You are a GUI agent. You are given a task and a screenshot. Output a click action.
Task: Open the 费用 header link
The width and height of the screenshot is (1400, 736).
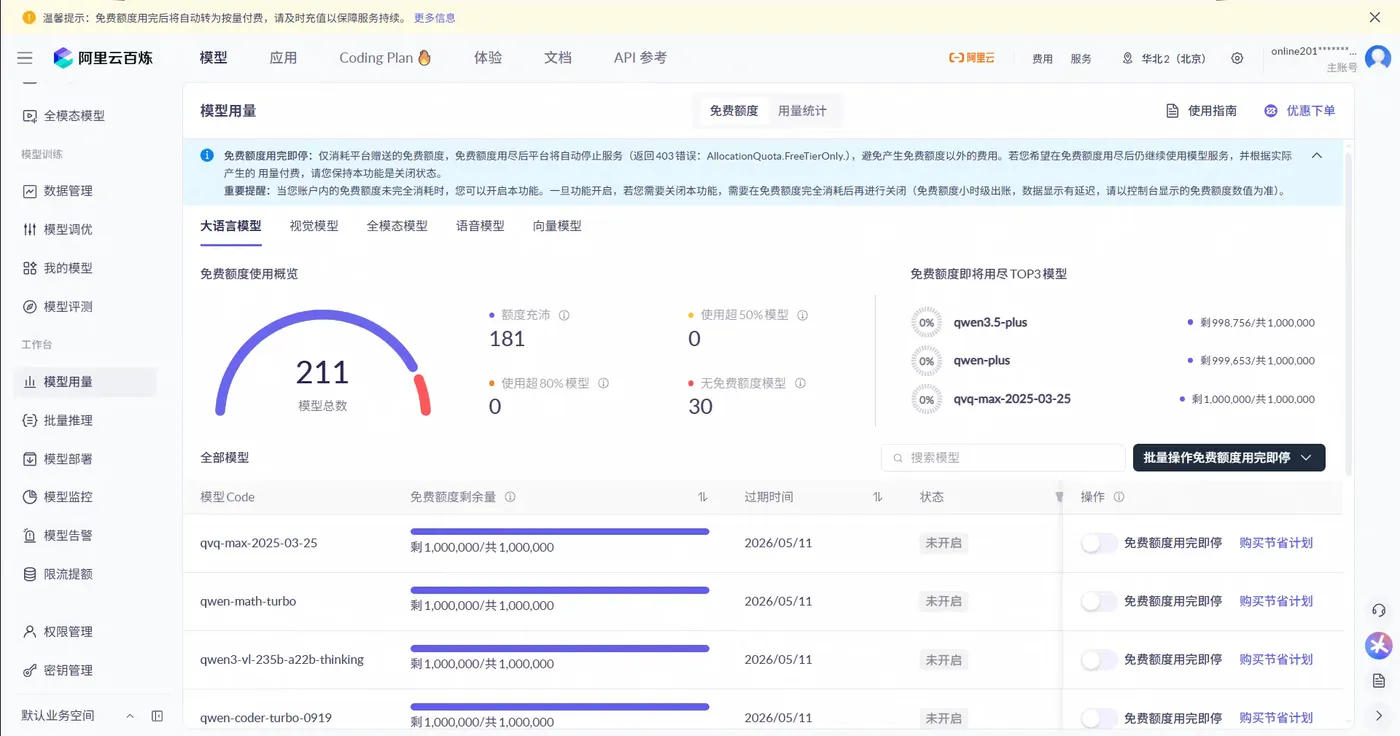pos(1042,59)
